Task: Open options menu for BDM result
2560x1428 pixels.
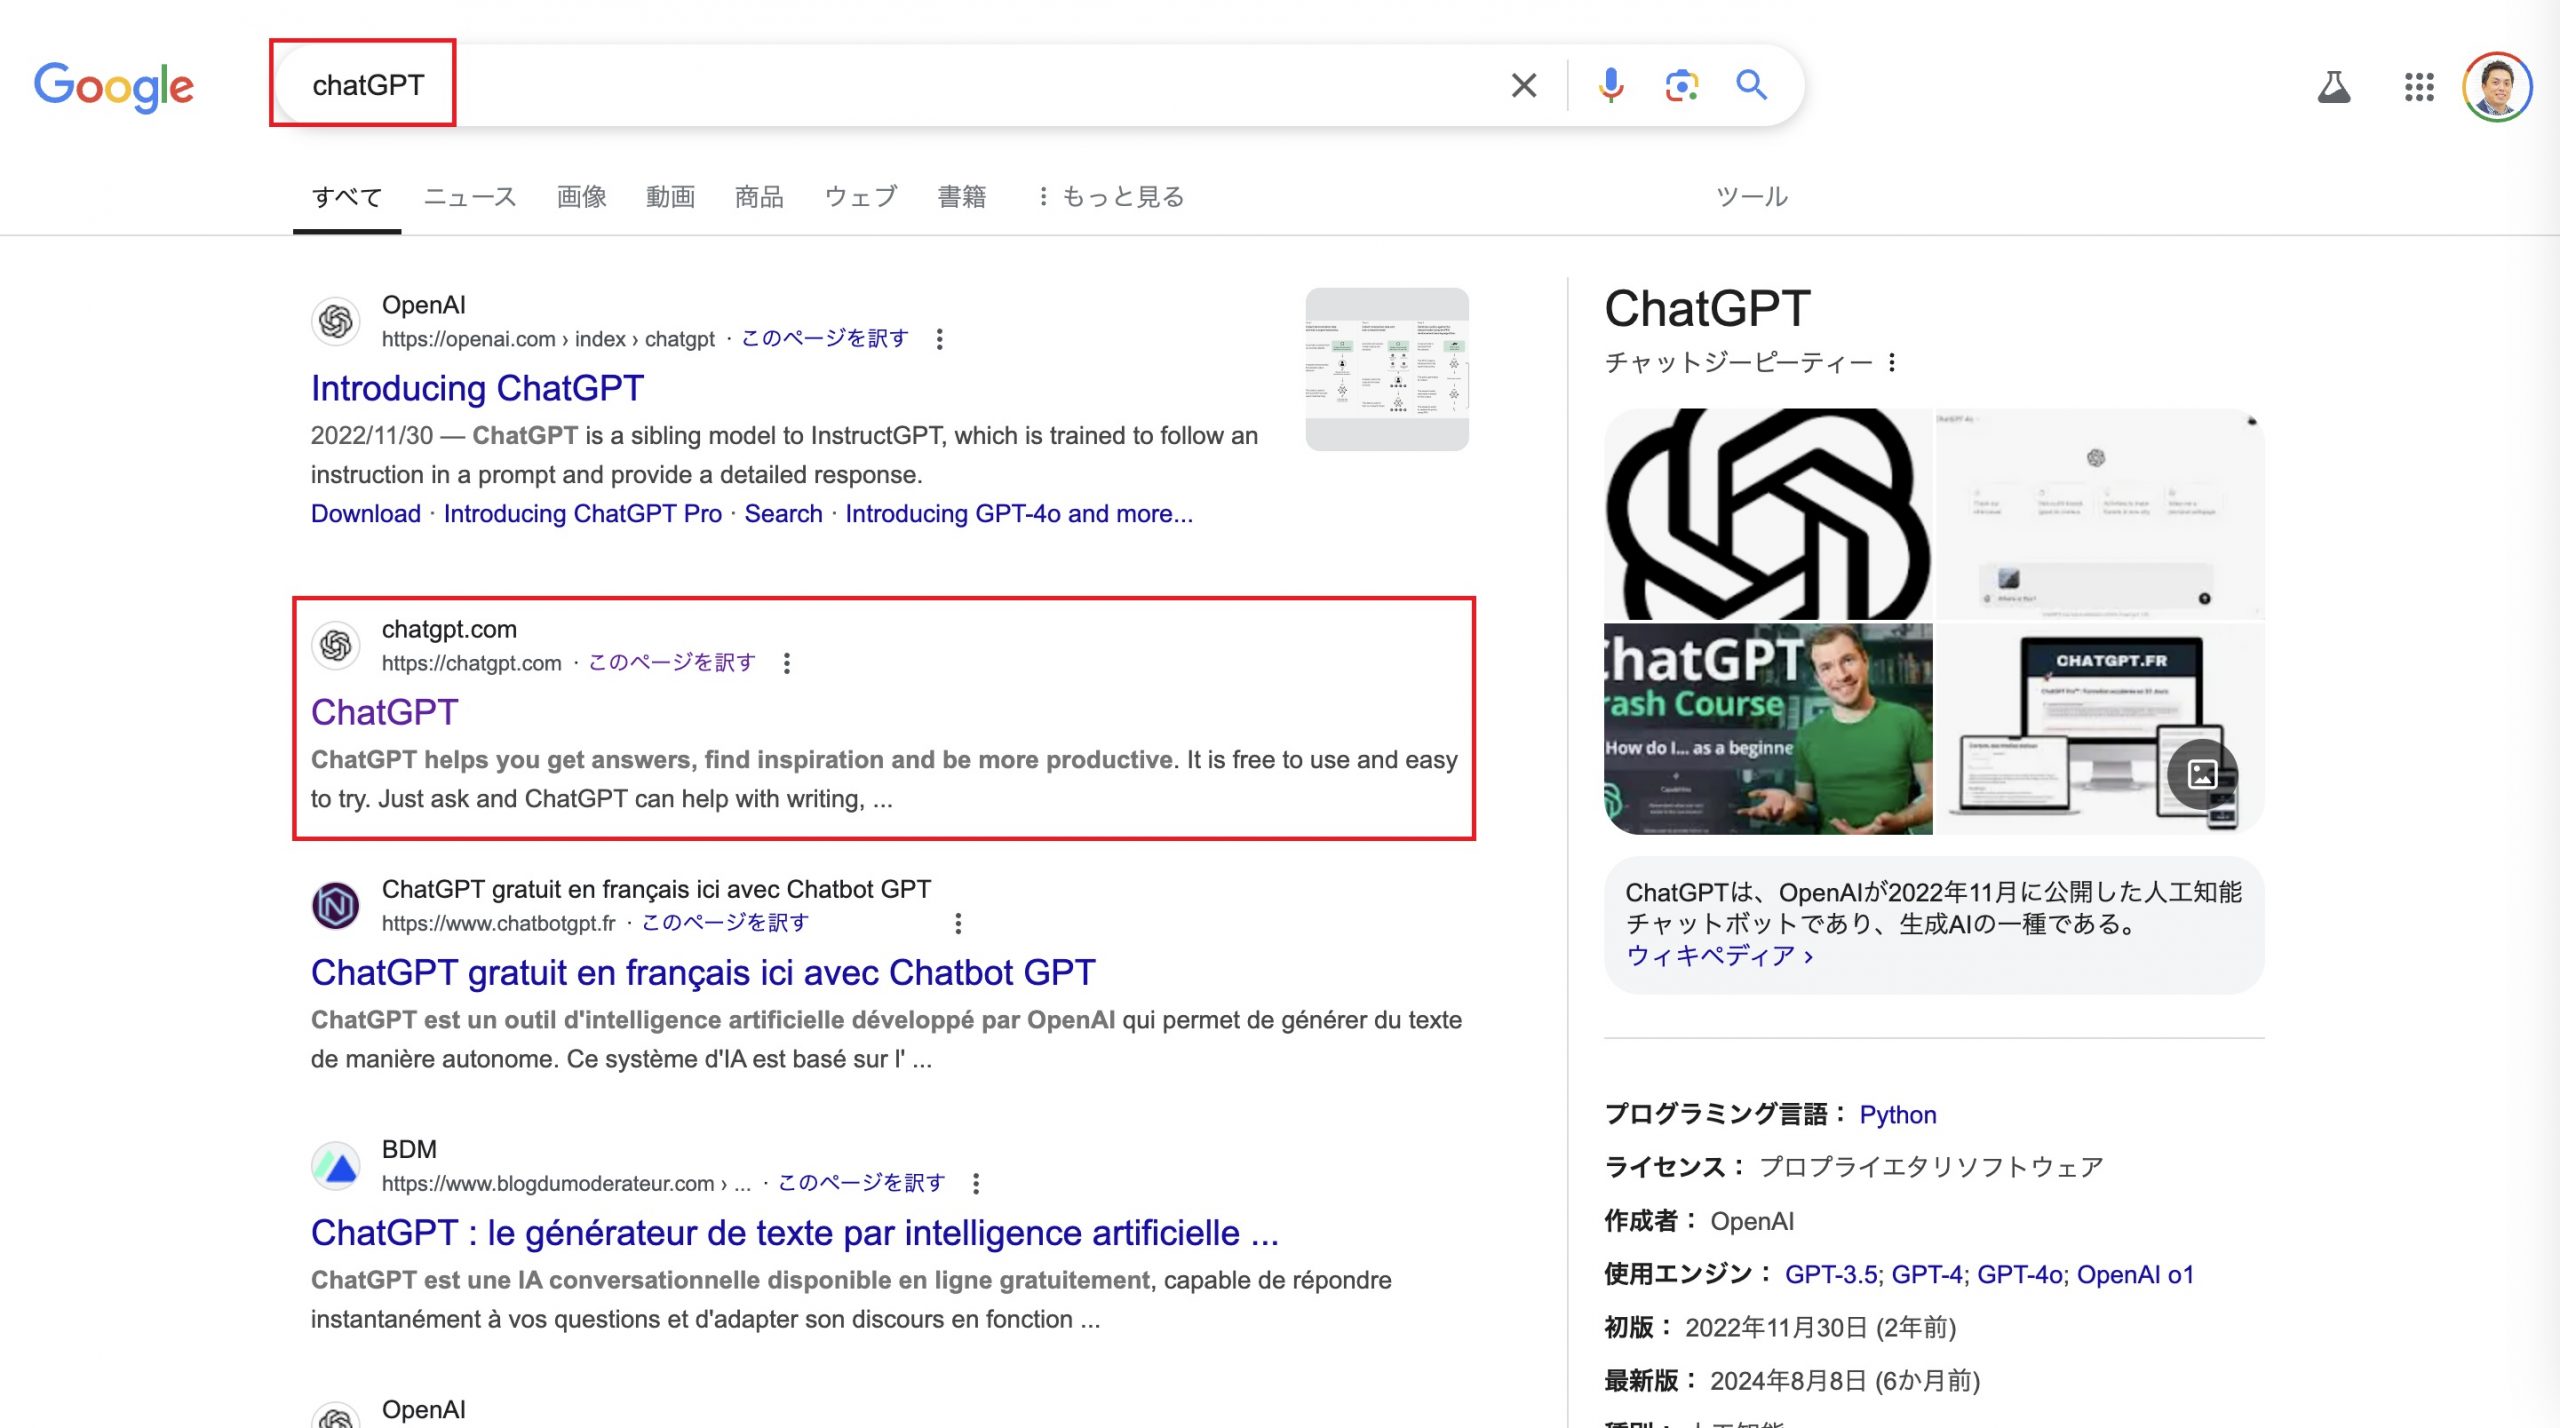Action: (976, 1183)
